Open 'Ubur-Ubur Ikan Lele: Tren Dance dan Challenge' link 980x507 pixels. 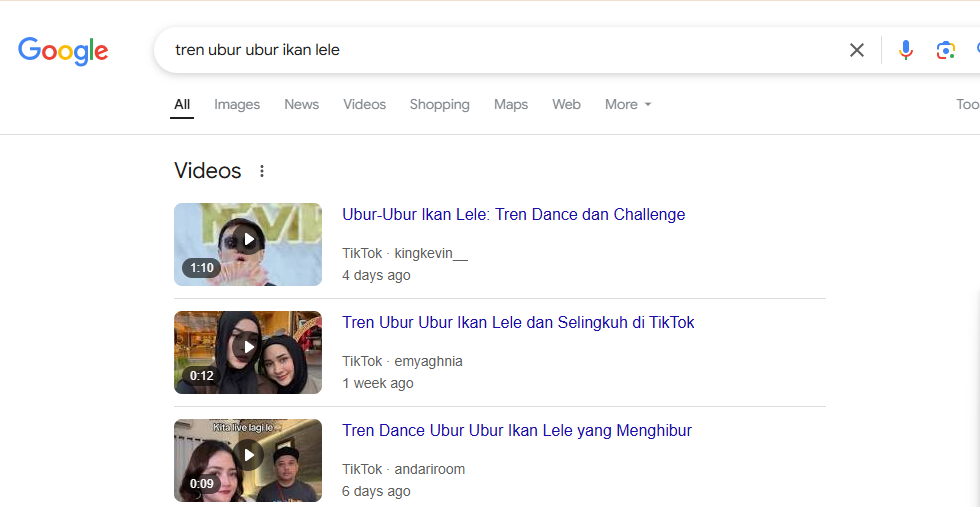pyautogui.click(x=514, y=214)
